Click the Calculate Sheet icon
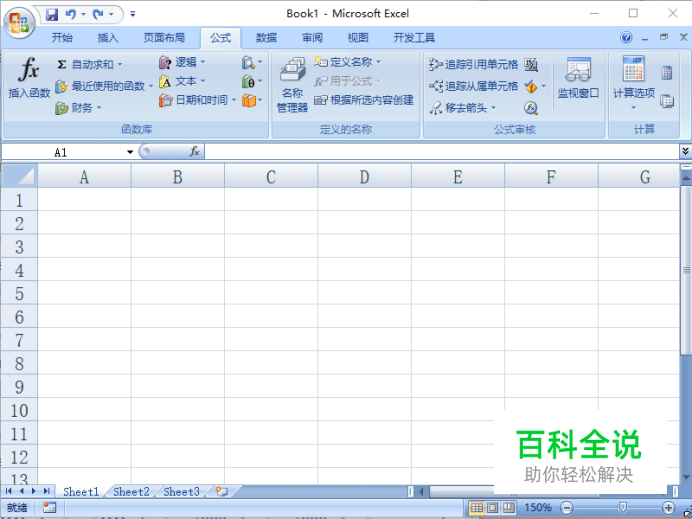This screenshot has width=692, height=519. pos(667,101)
